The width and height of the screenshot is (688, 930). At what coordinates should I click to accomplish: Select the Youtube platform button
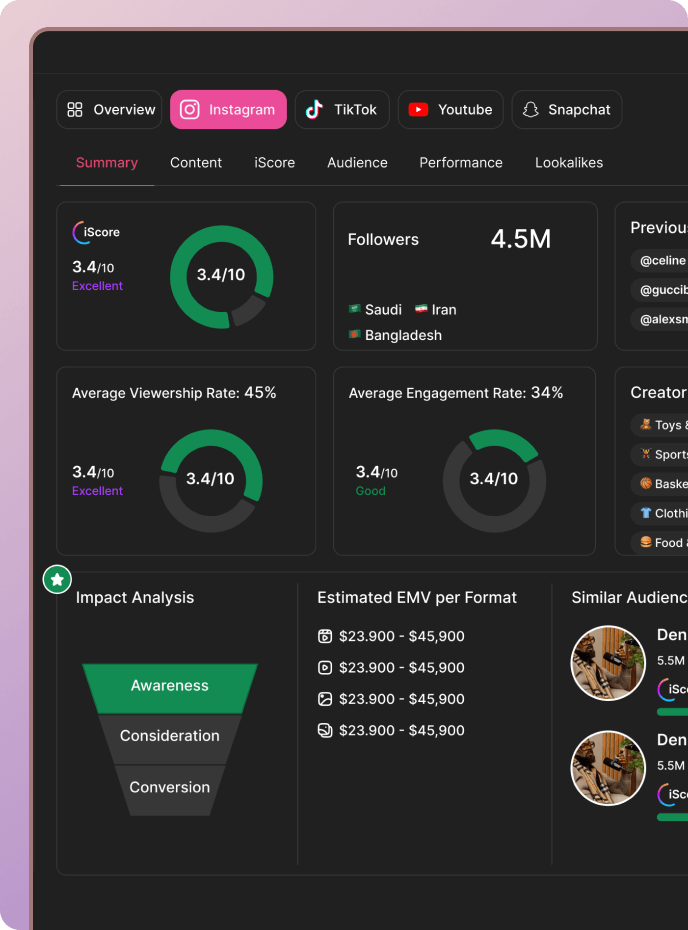click(451, 110)
